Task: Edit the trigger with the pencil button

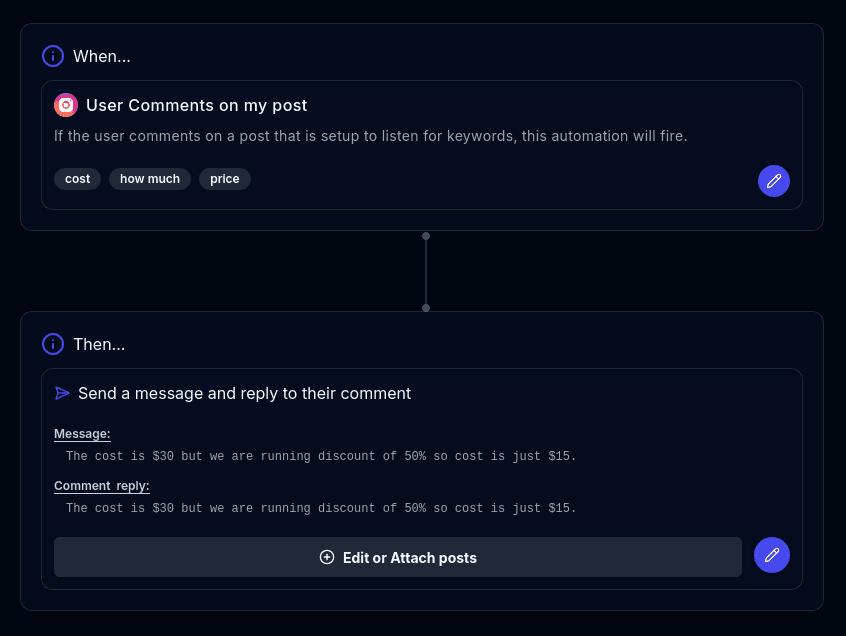Action: tap(773, 181)
